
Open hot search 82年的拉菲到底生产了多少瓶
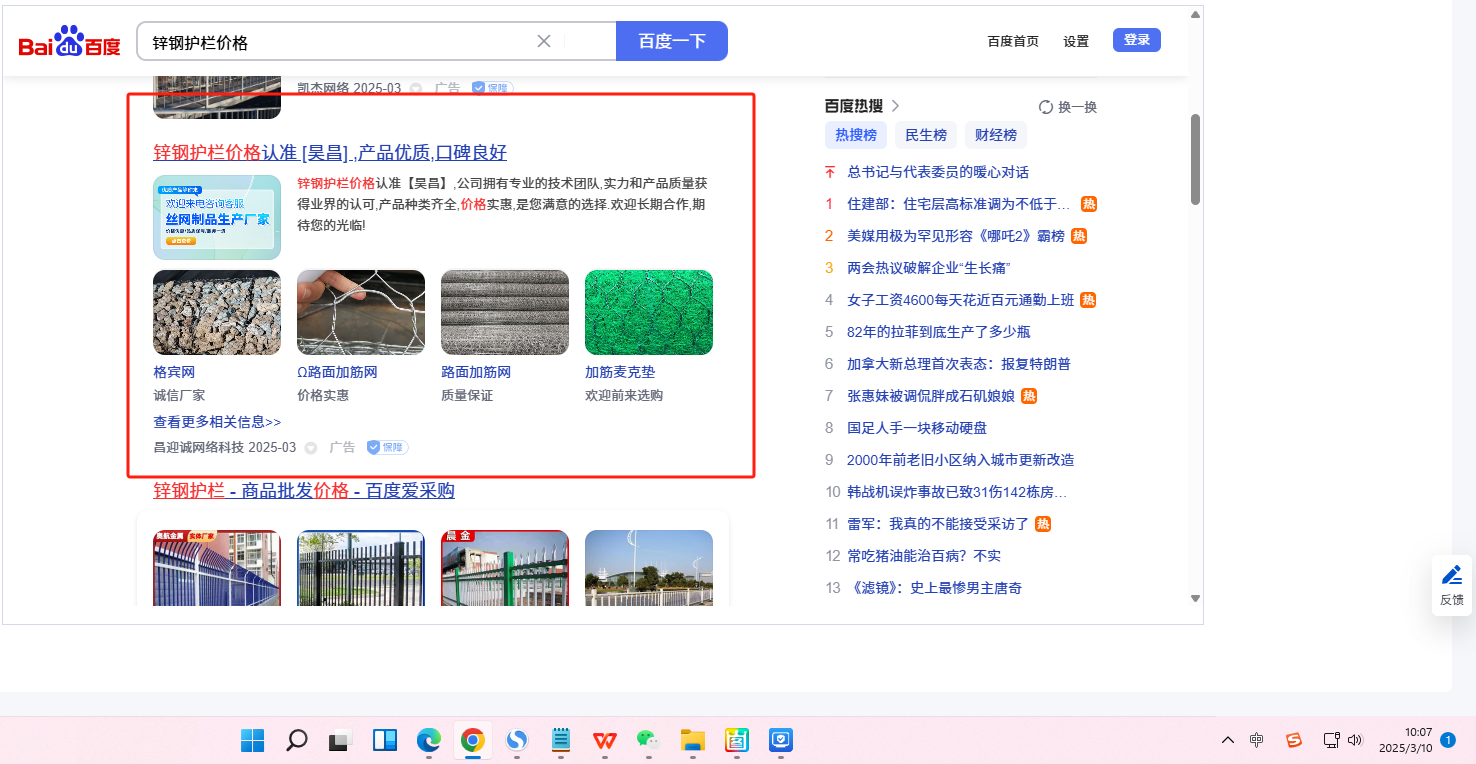pyautogui.click(x=939, y=332)
